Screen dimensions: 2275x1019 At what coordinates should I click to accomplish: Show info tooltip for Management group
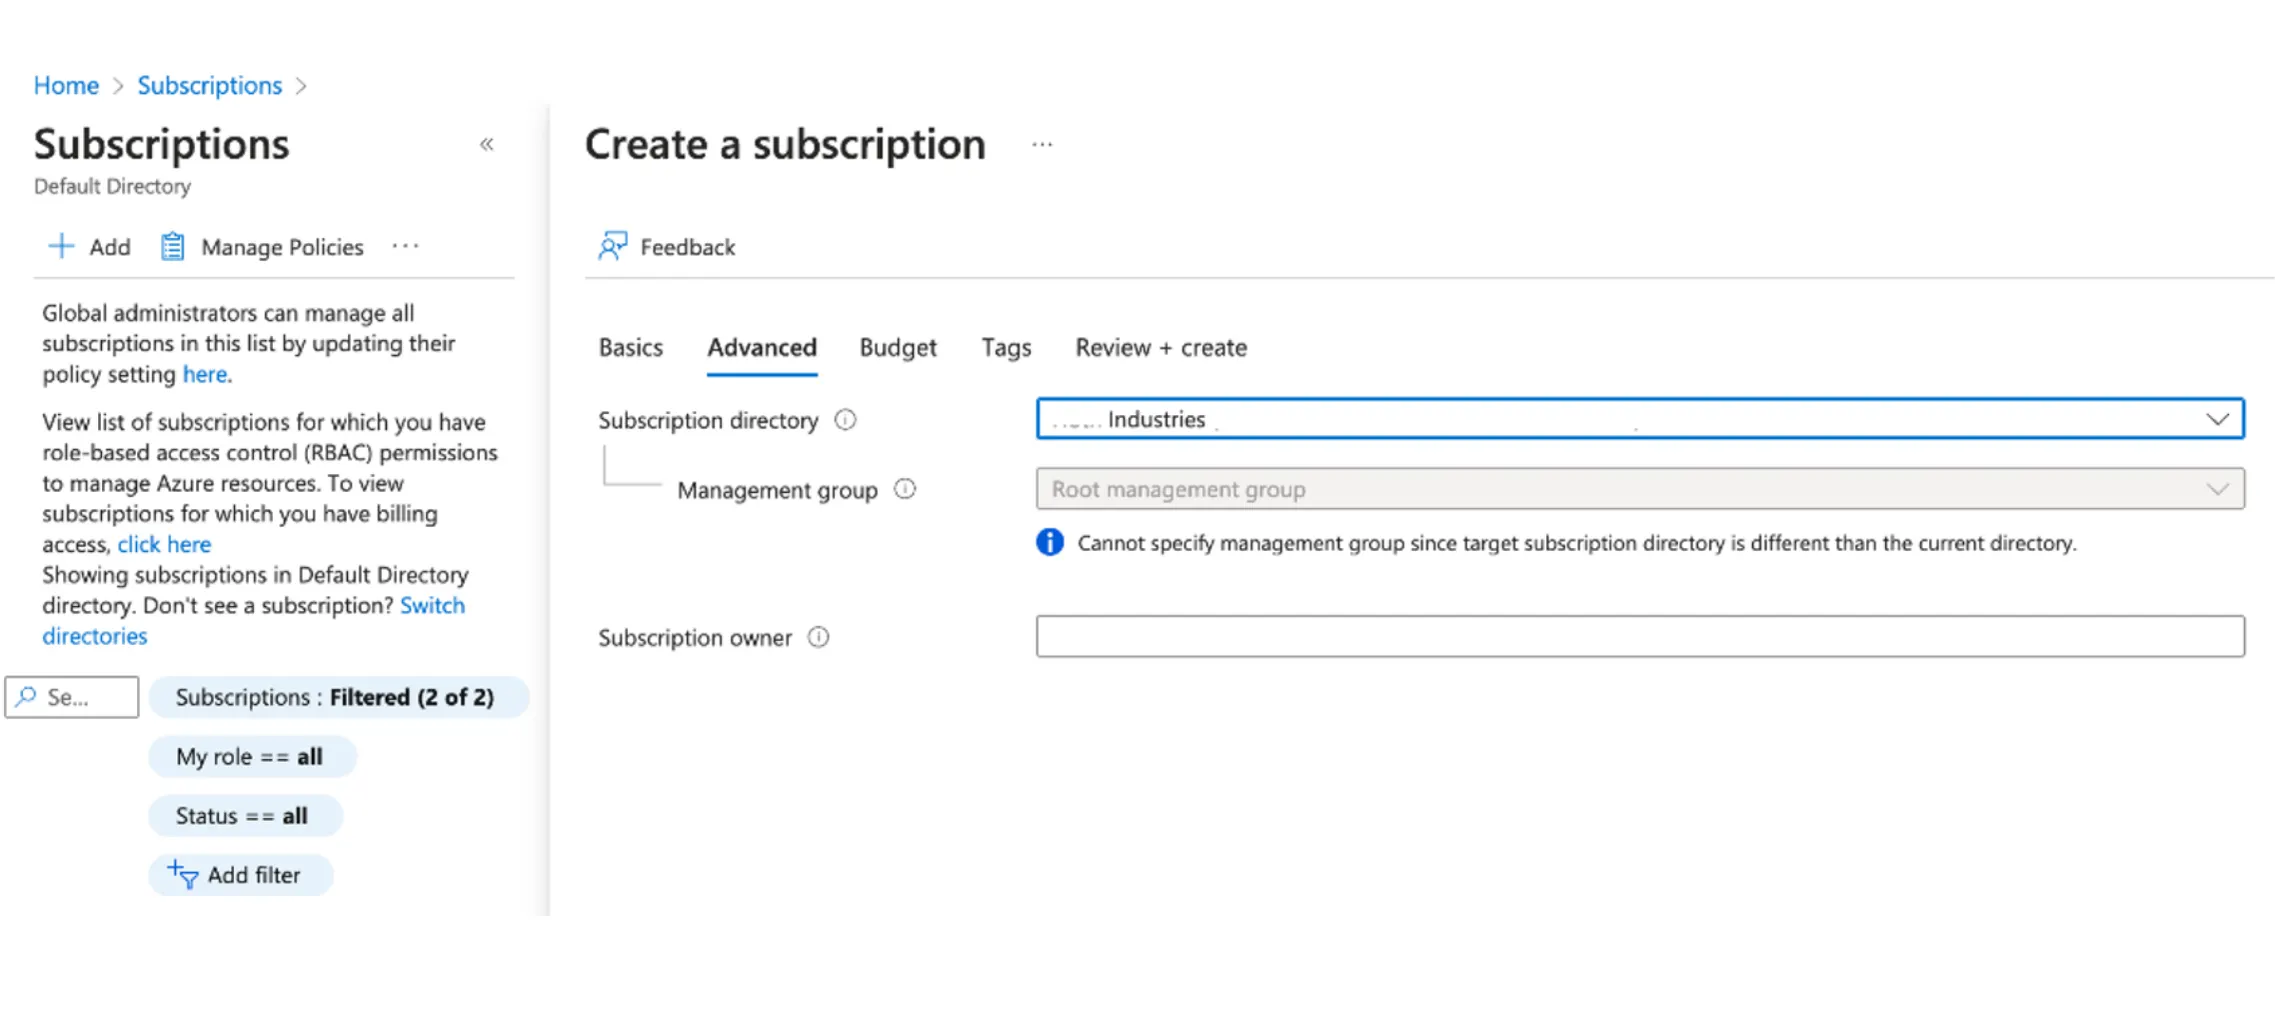click(905, 489)
